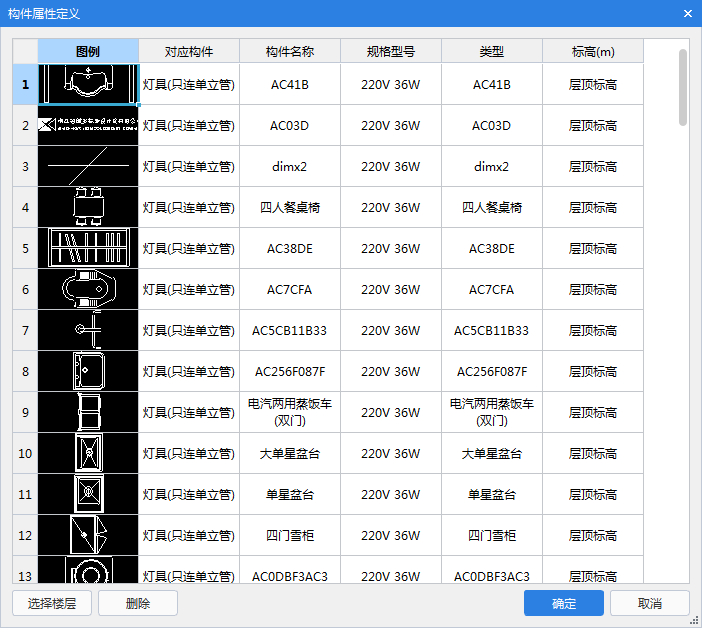
Task: Select the AC38DE legend symbol icon
Action: 88,249
